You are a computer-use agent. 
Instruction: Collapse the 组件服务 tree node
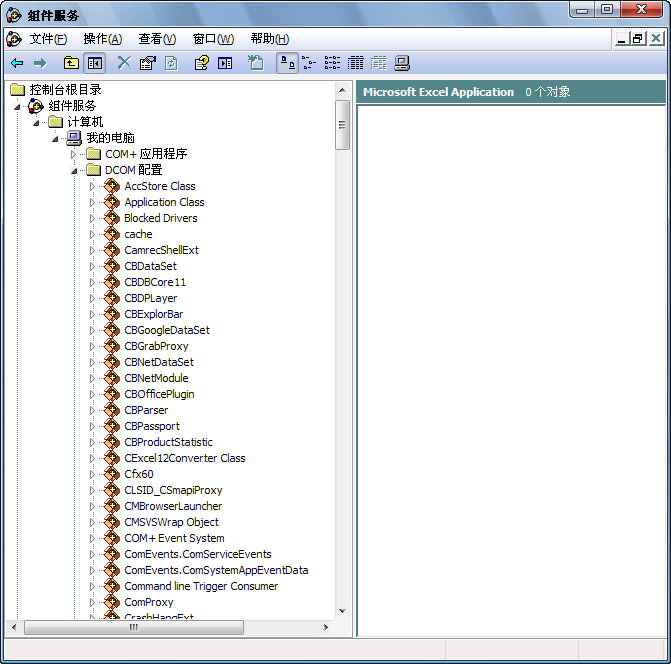(17, 107)
